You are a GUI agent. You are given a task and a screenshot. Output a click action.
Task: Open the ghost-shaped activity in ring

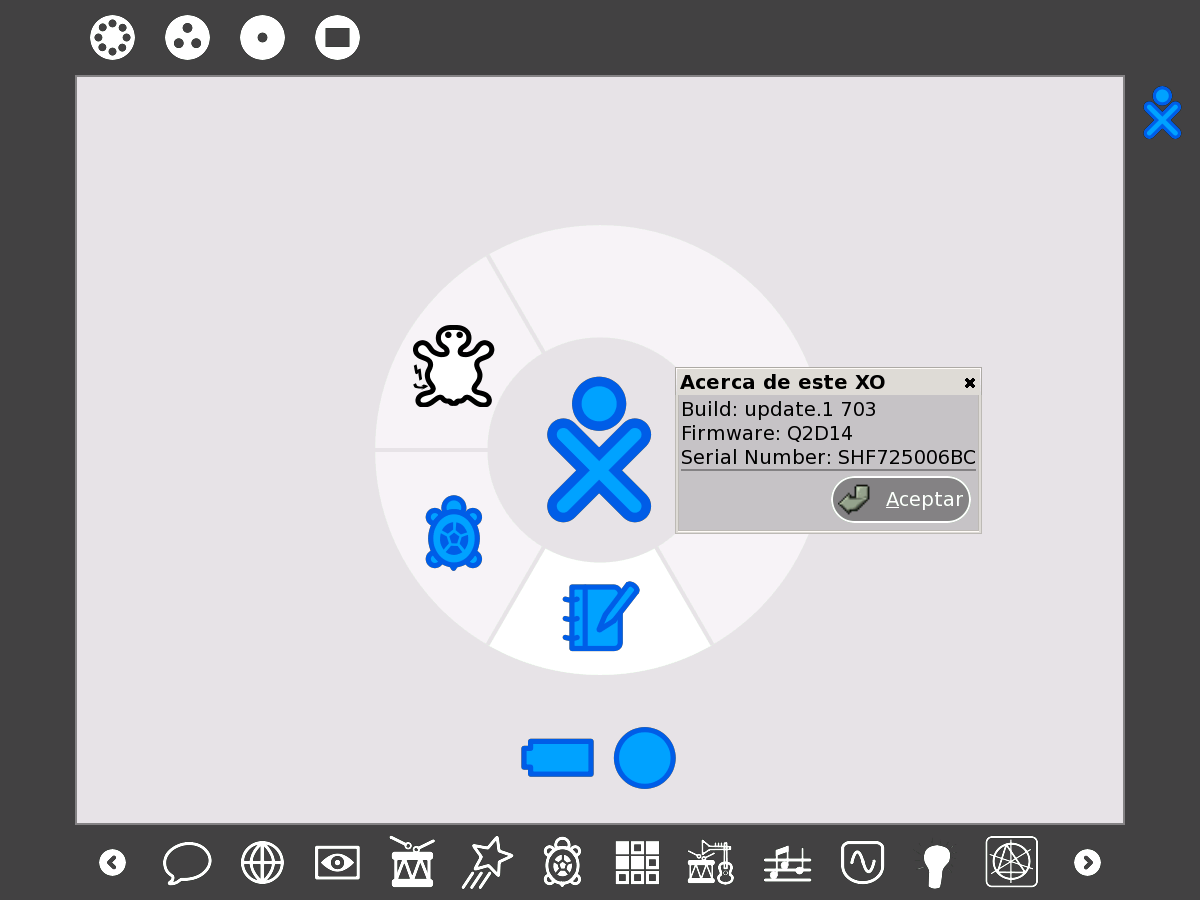point(453,366)
